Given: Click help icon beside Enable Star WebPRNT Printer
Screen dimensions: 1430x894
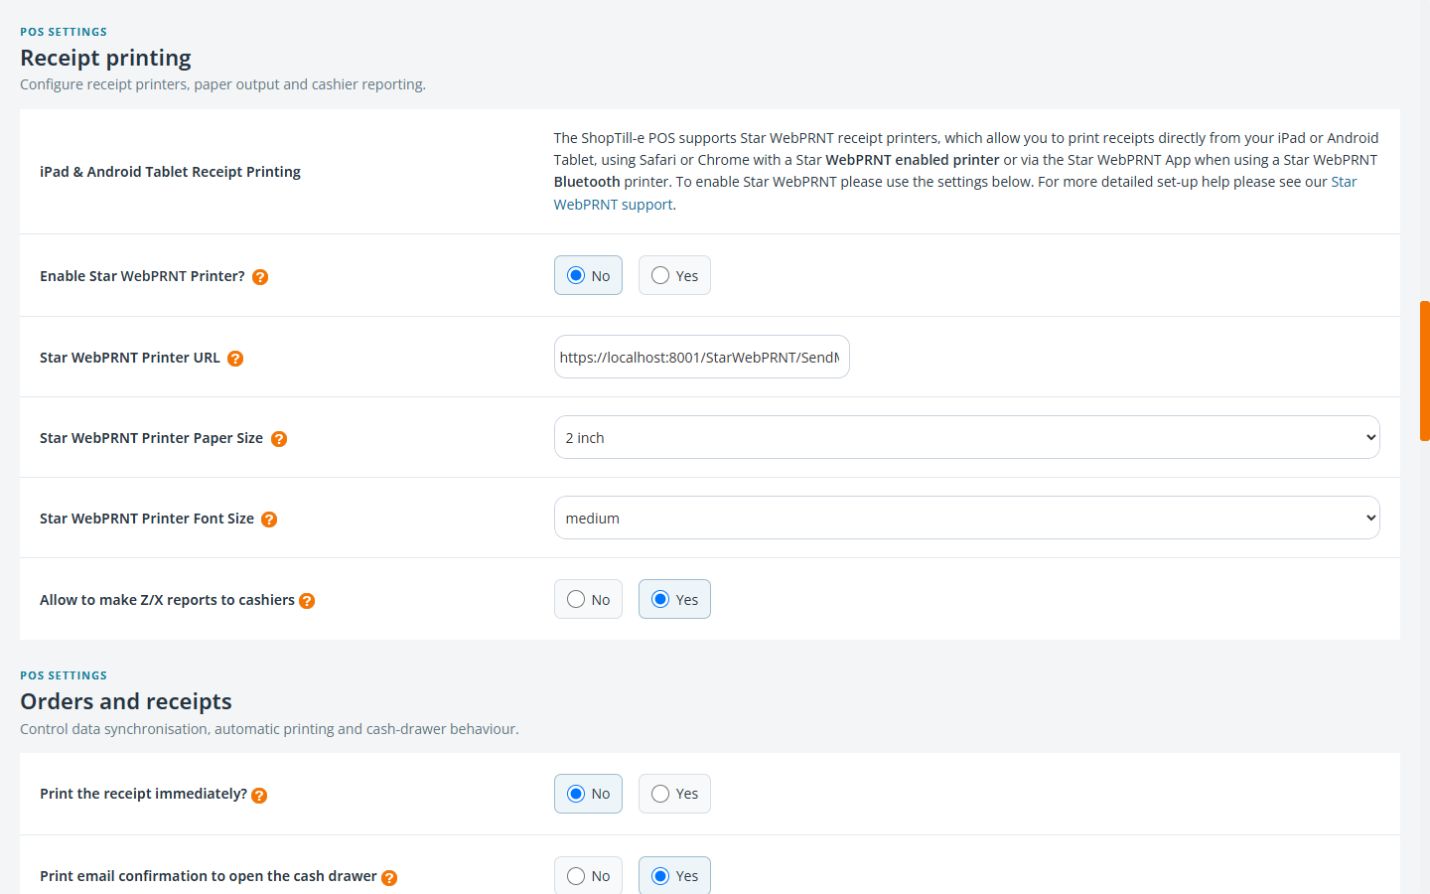Looking at the screenshot, I should [260, 277].
